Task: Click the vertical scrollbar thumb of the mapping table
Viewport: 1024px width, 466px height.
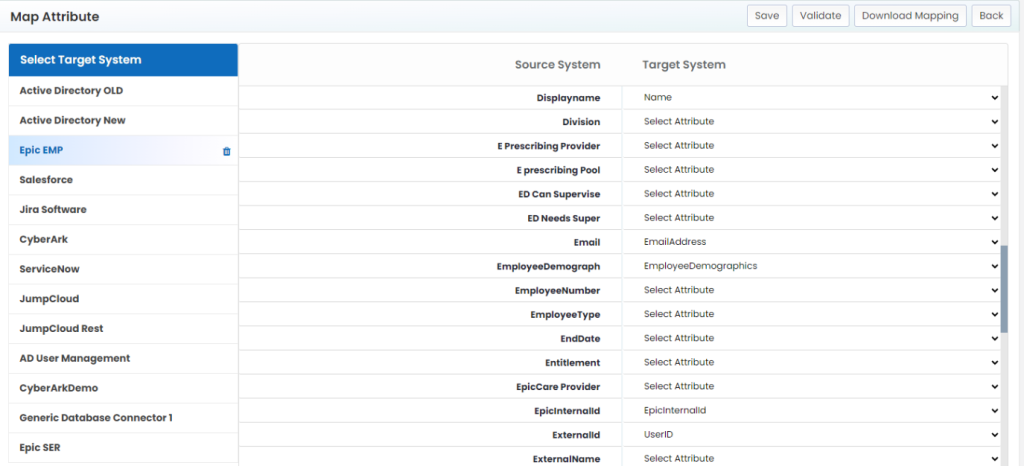Action: tap(1004, 290)
